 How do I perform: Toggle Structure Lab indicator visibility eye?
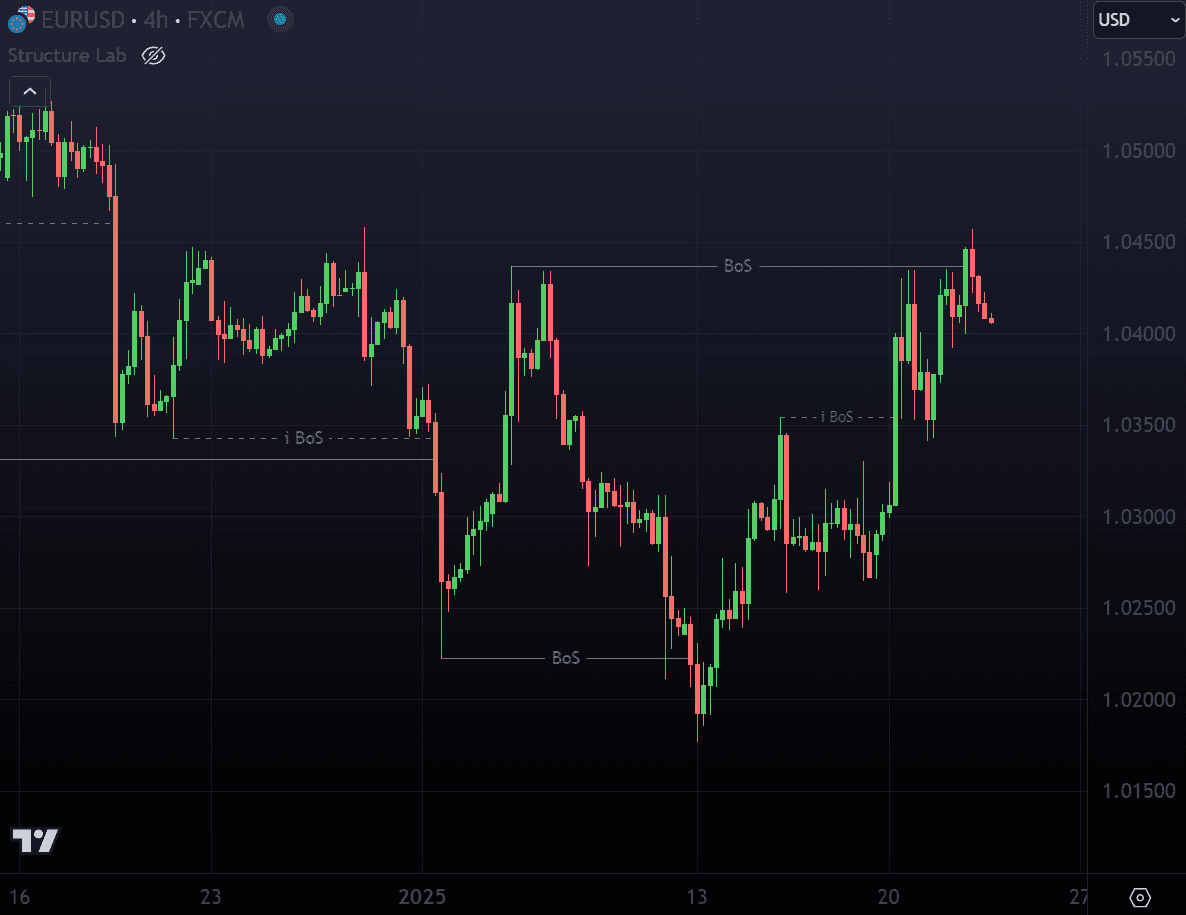point(154,55)
